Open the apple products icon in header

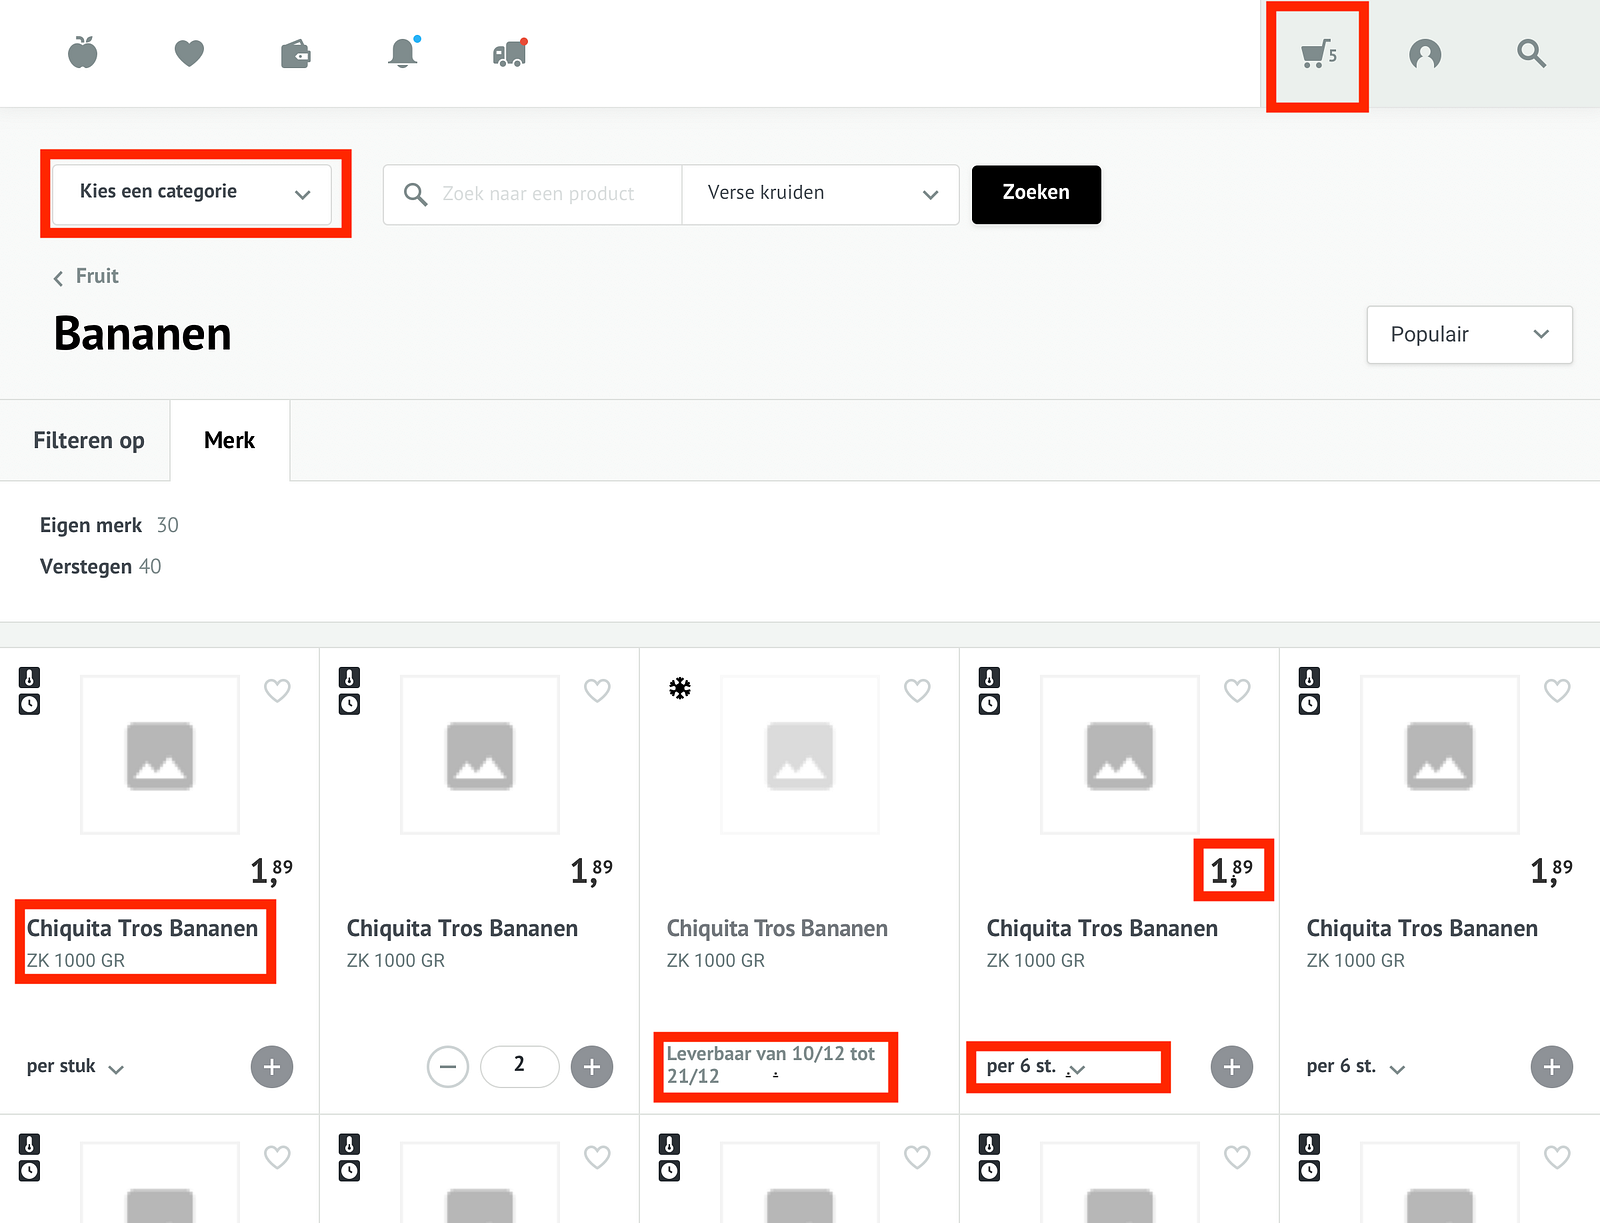click(83, 52)
